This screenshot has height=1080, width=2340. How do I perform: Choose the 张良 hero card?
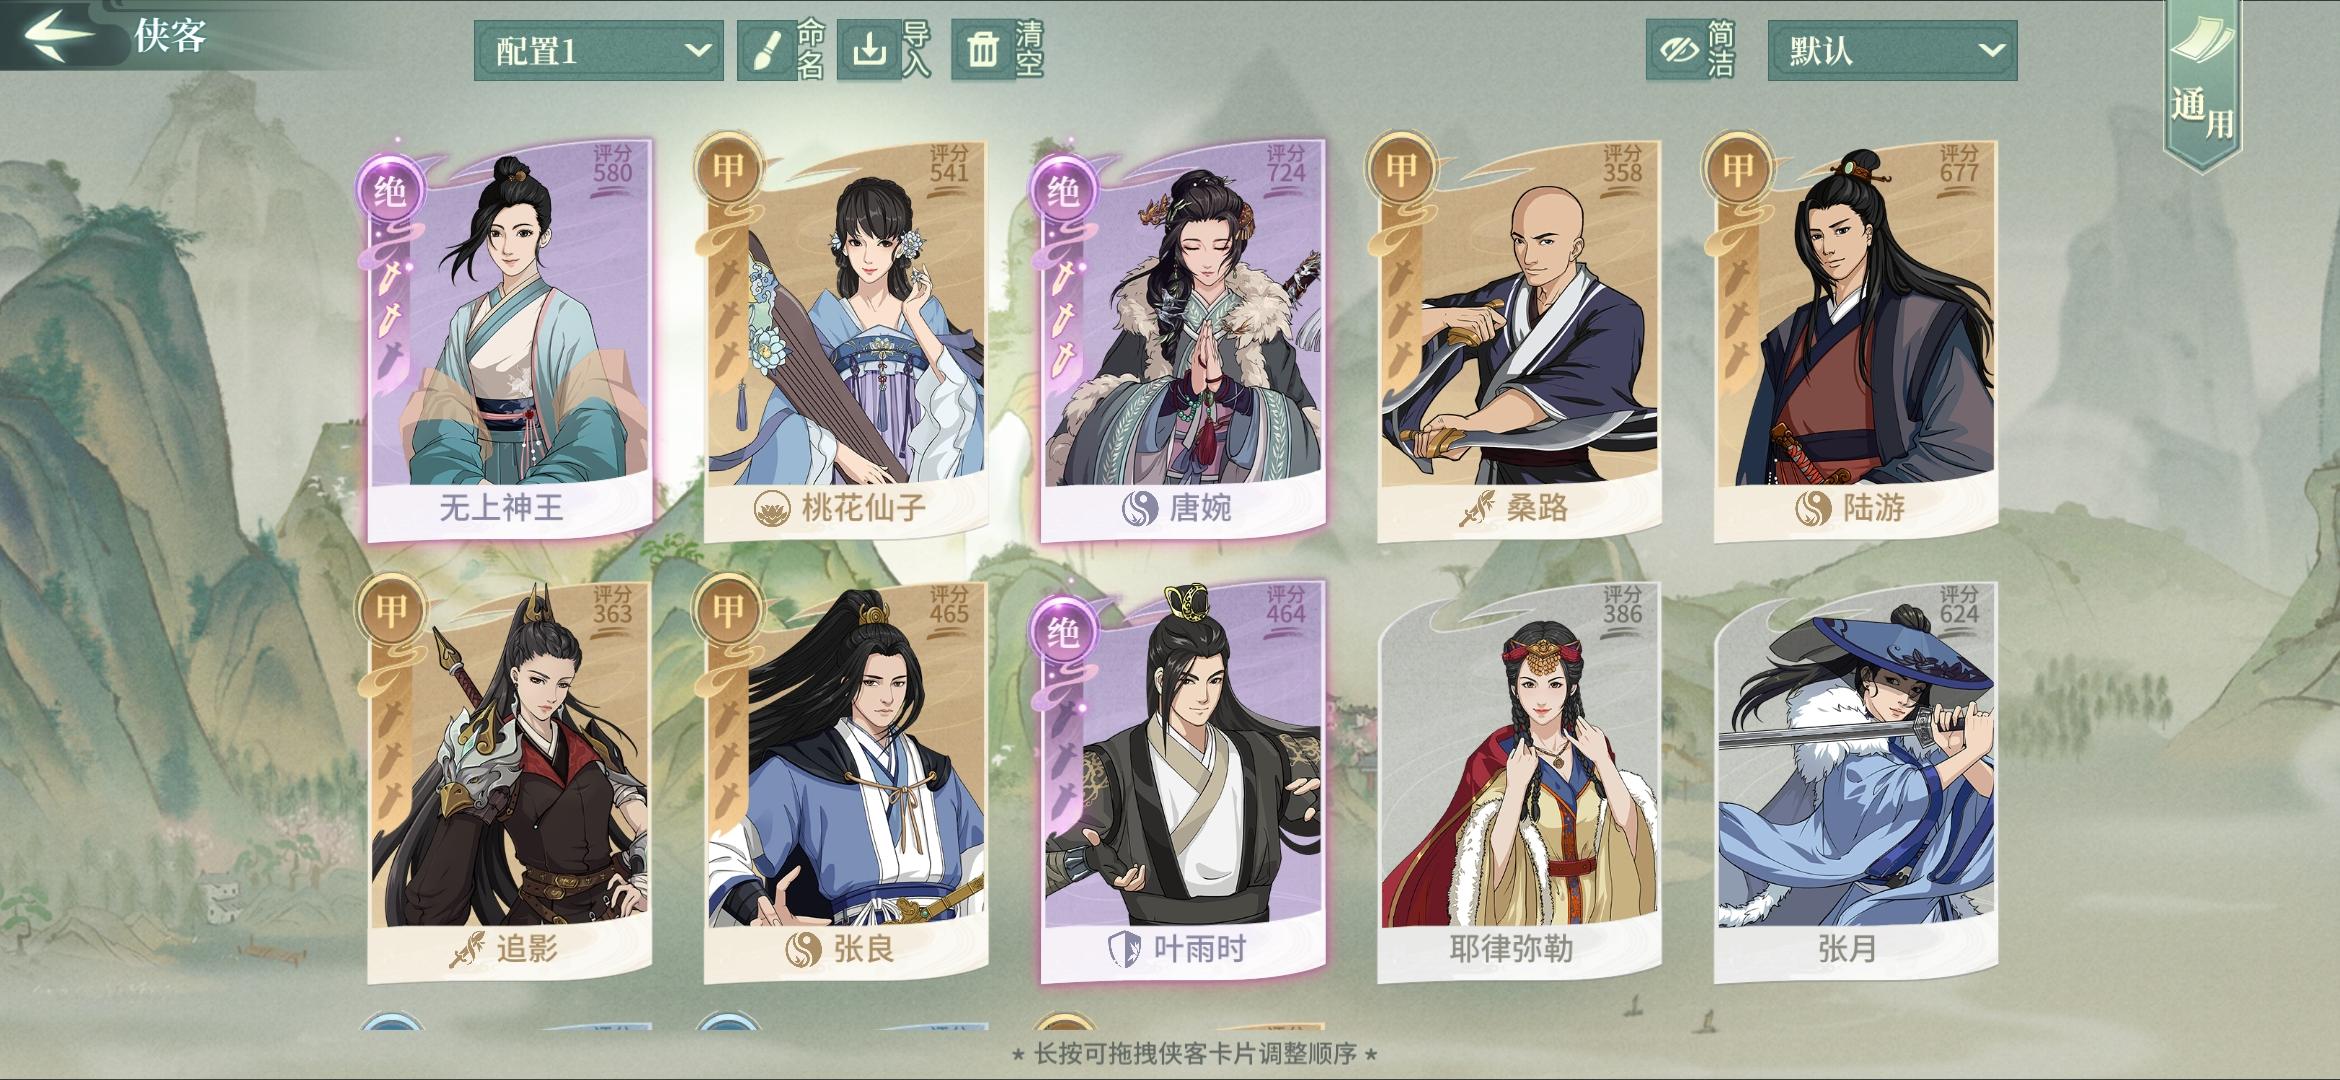(845, 782)
